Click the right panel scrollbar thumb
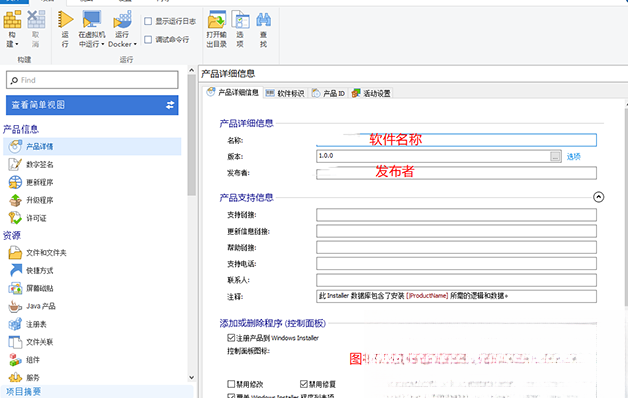This screenshot has height=398, width=628. (x=626, y=208)
